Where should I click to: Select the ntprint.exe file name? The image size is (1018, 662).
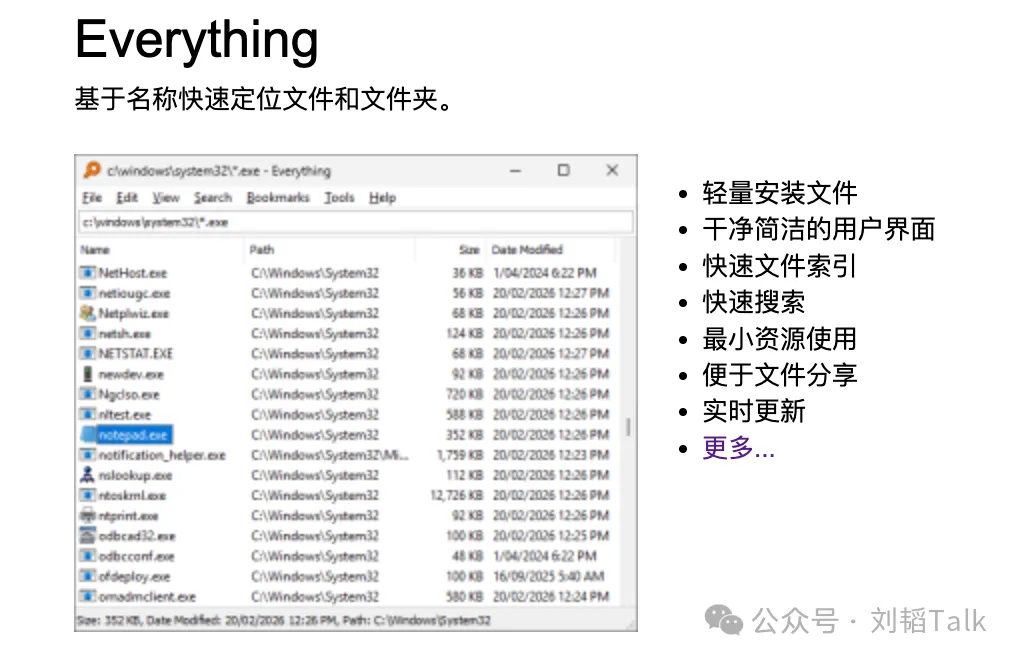129,516
